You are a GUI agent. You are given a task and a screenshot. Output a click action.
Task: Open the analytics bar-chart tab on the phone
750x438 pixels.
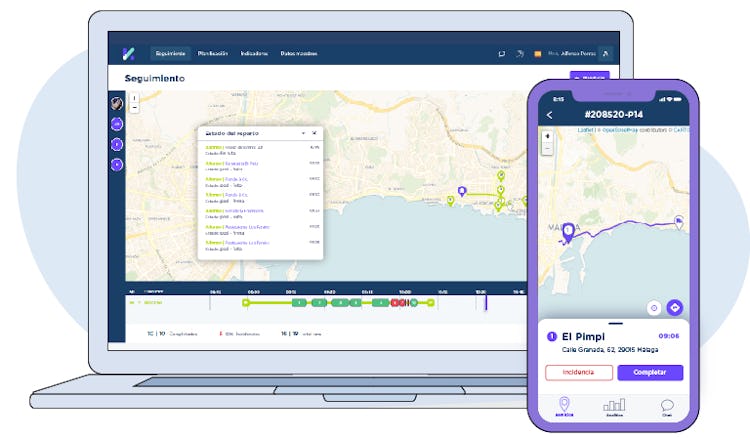point(614,407)
